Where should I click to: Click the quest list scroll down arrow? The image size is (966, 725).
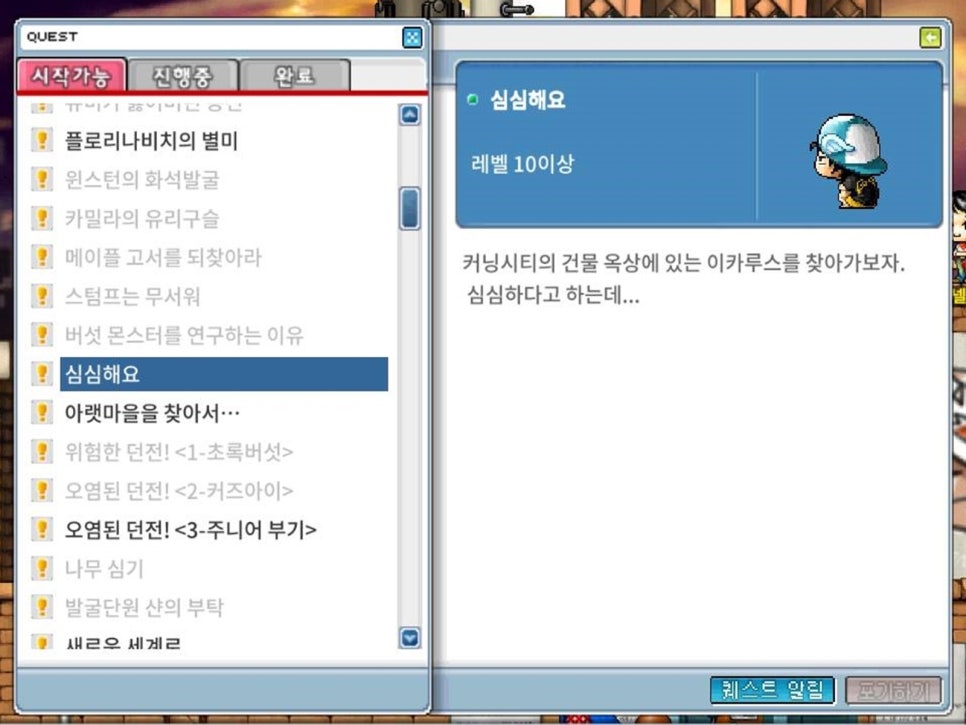[x=410, y=638]
